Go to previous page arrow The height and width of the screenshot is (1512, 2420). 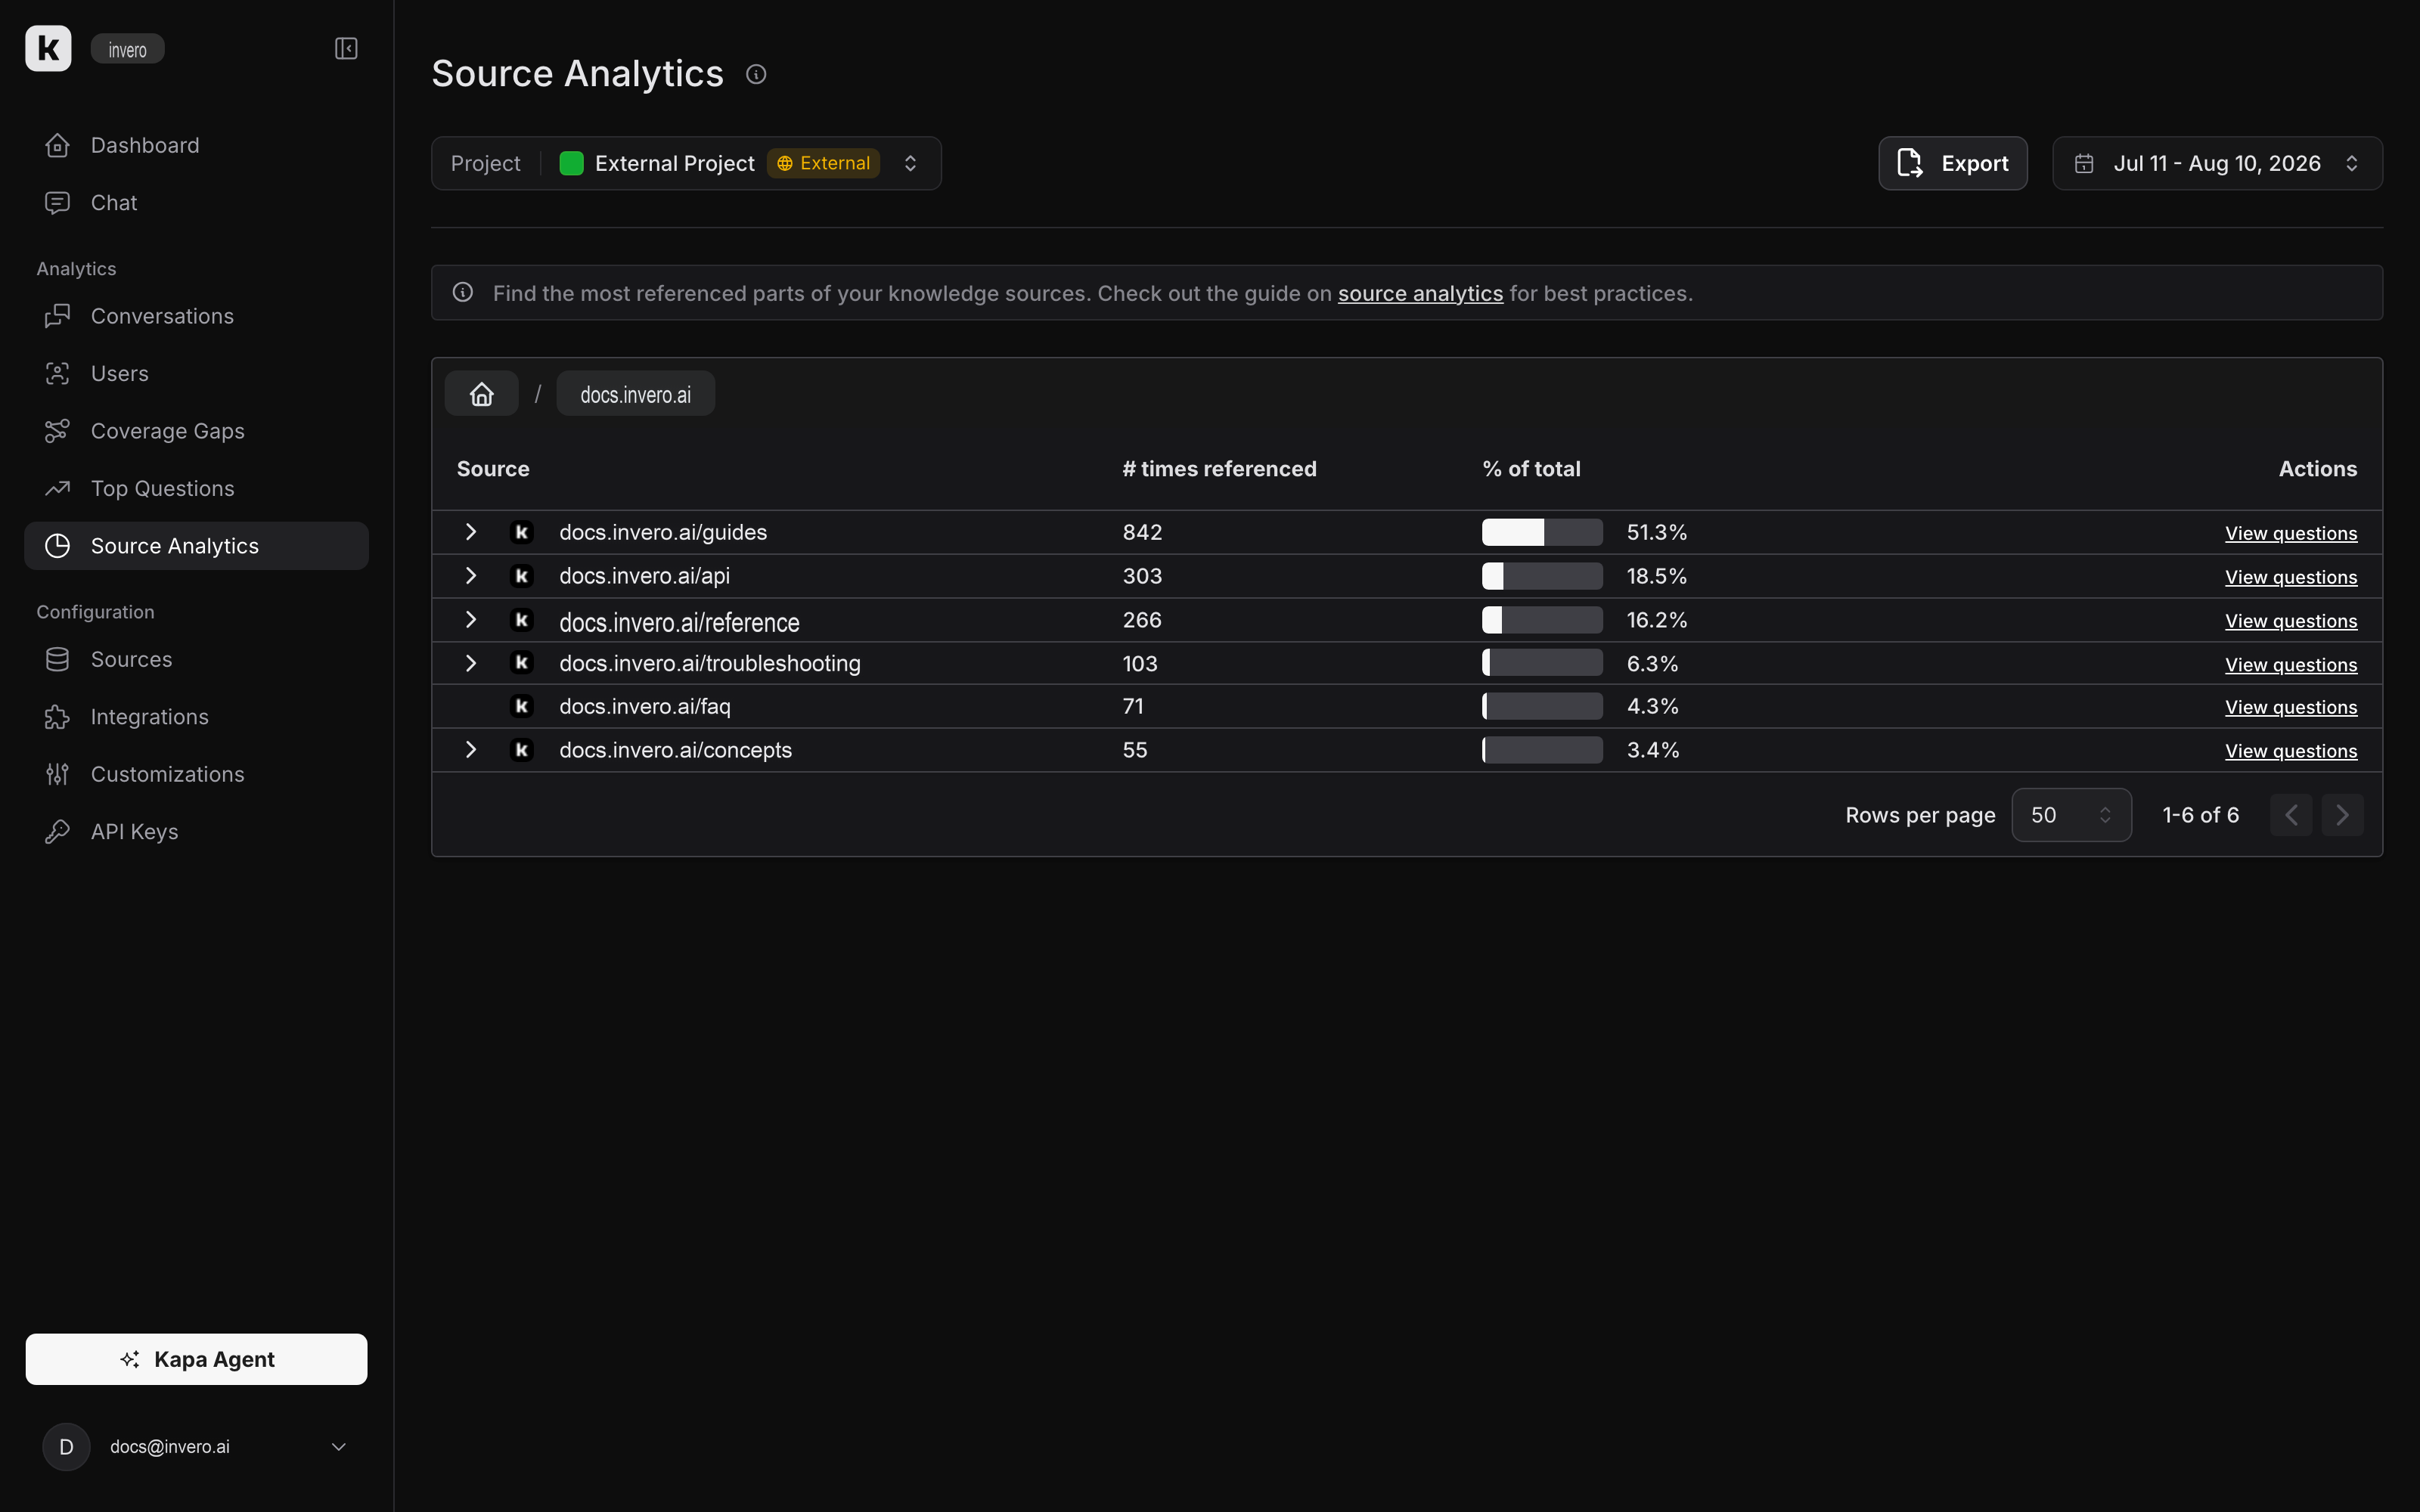tap(2291, 815)
